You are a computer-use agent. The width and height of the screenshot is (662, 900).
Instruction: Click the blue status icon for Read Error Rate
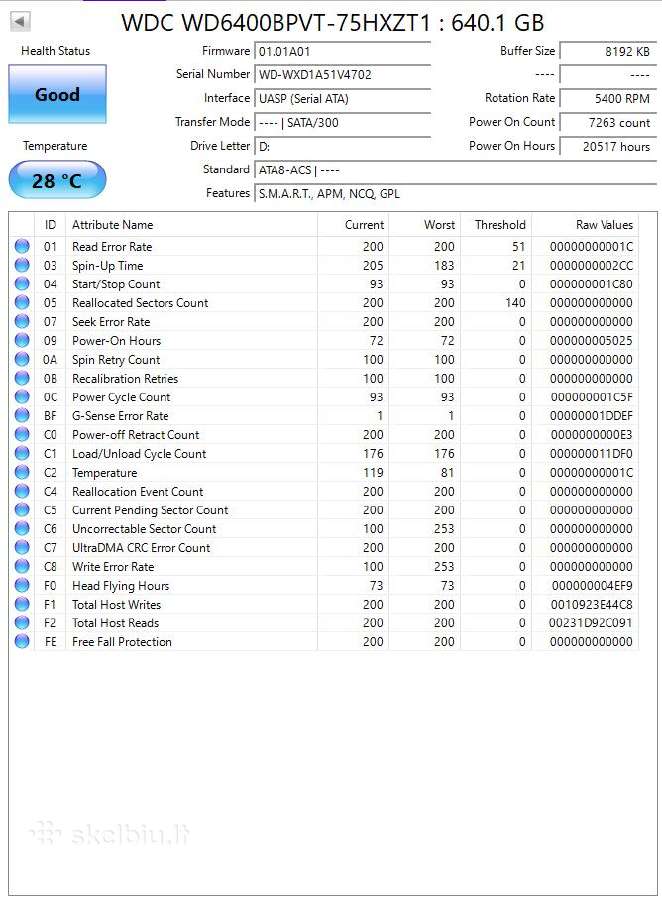pyautogui.click(x=22, y=246)
